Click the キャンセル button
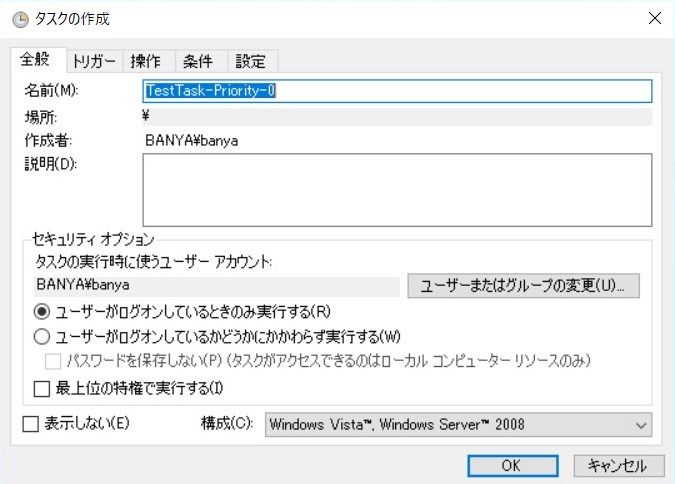This screenshot has height=484, width=675. (x=619, y=466)
